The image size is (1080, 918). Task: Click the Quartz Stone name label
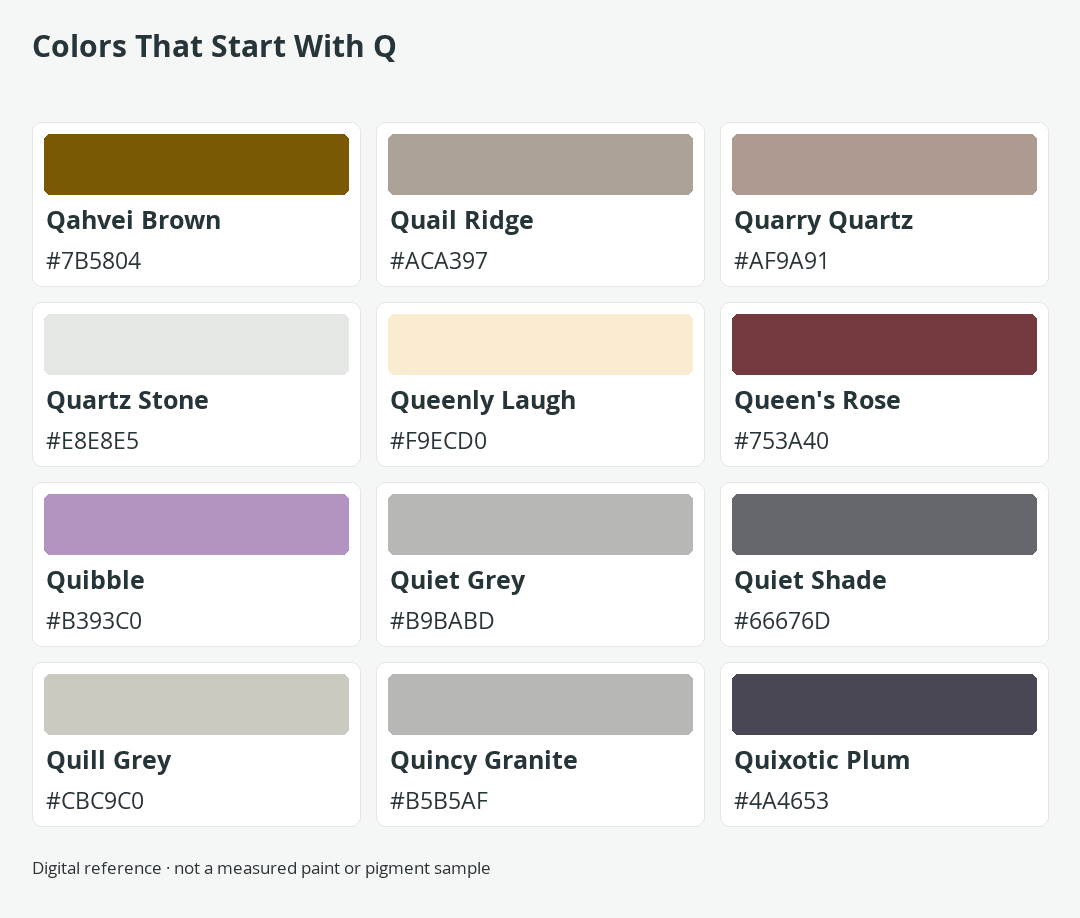point(127,401)
